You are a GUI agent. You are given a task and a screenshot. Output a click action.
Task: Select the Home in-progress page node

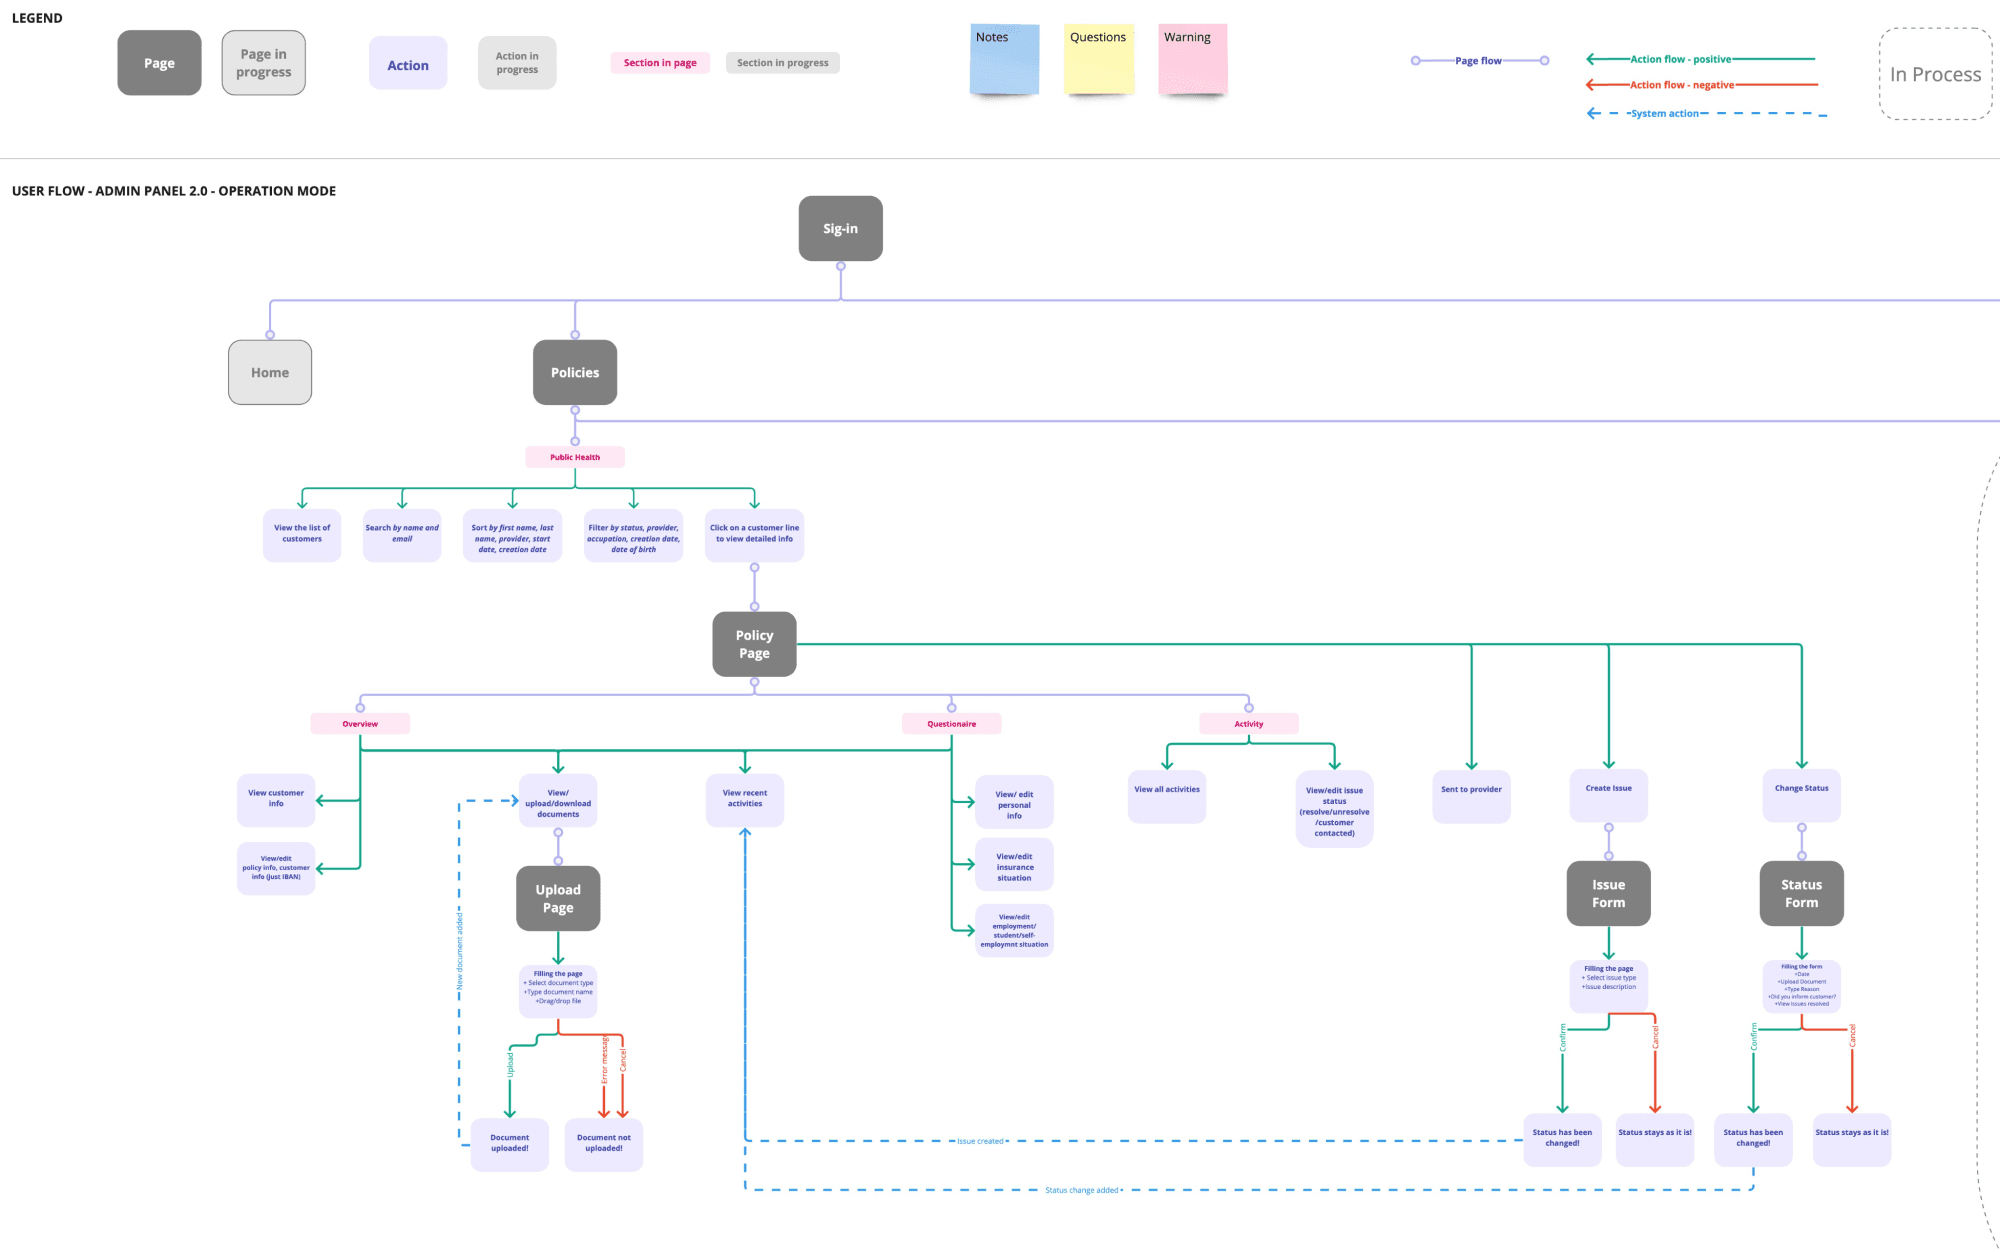pyautogui.click(x=270, y=372)
